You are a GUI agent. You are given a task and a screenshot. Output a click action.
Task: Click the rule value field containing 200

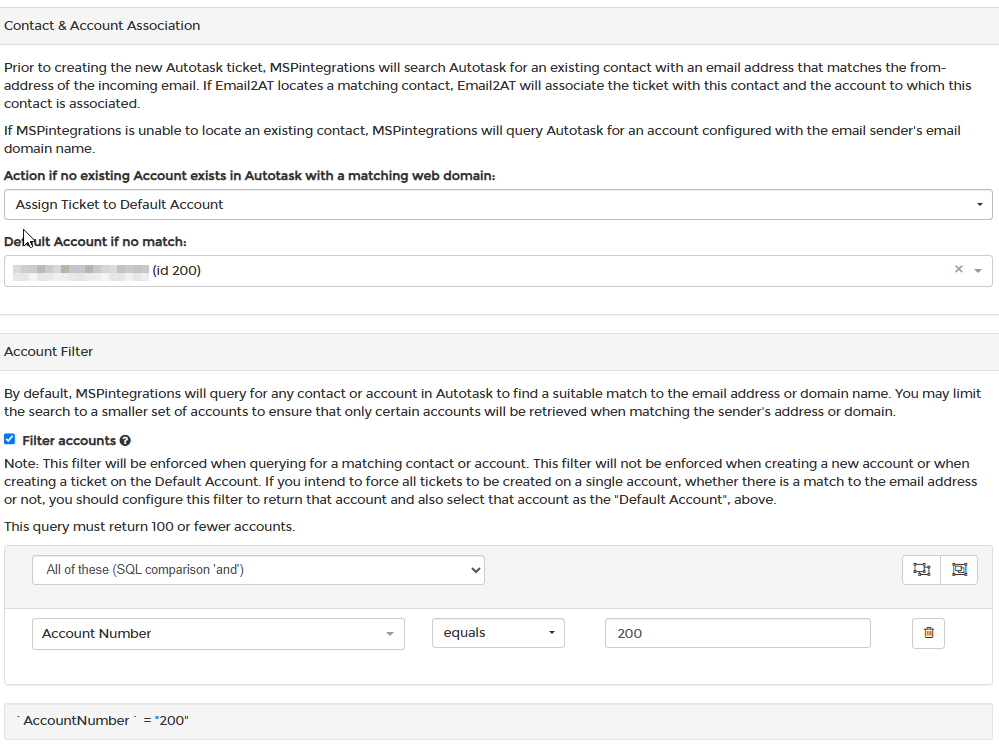click(x=738, y=633)
